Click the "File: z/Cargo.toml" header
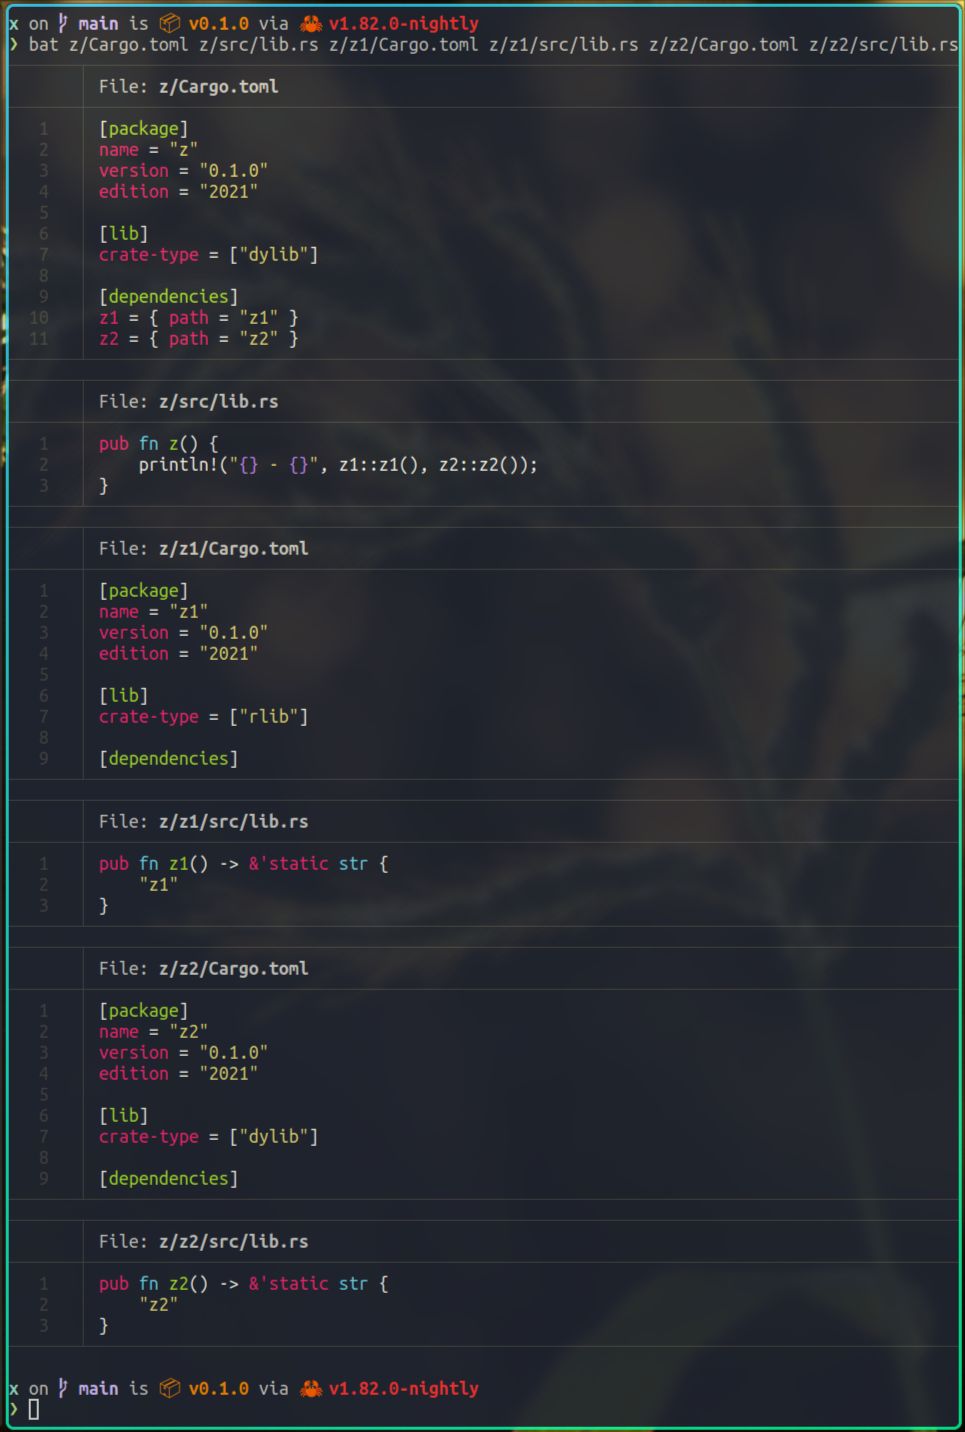 tap(188, 87)
